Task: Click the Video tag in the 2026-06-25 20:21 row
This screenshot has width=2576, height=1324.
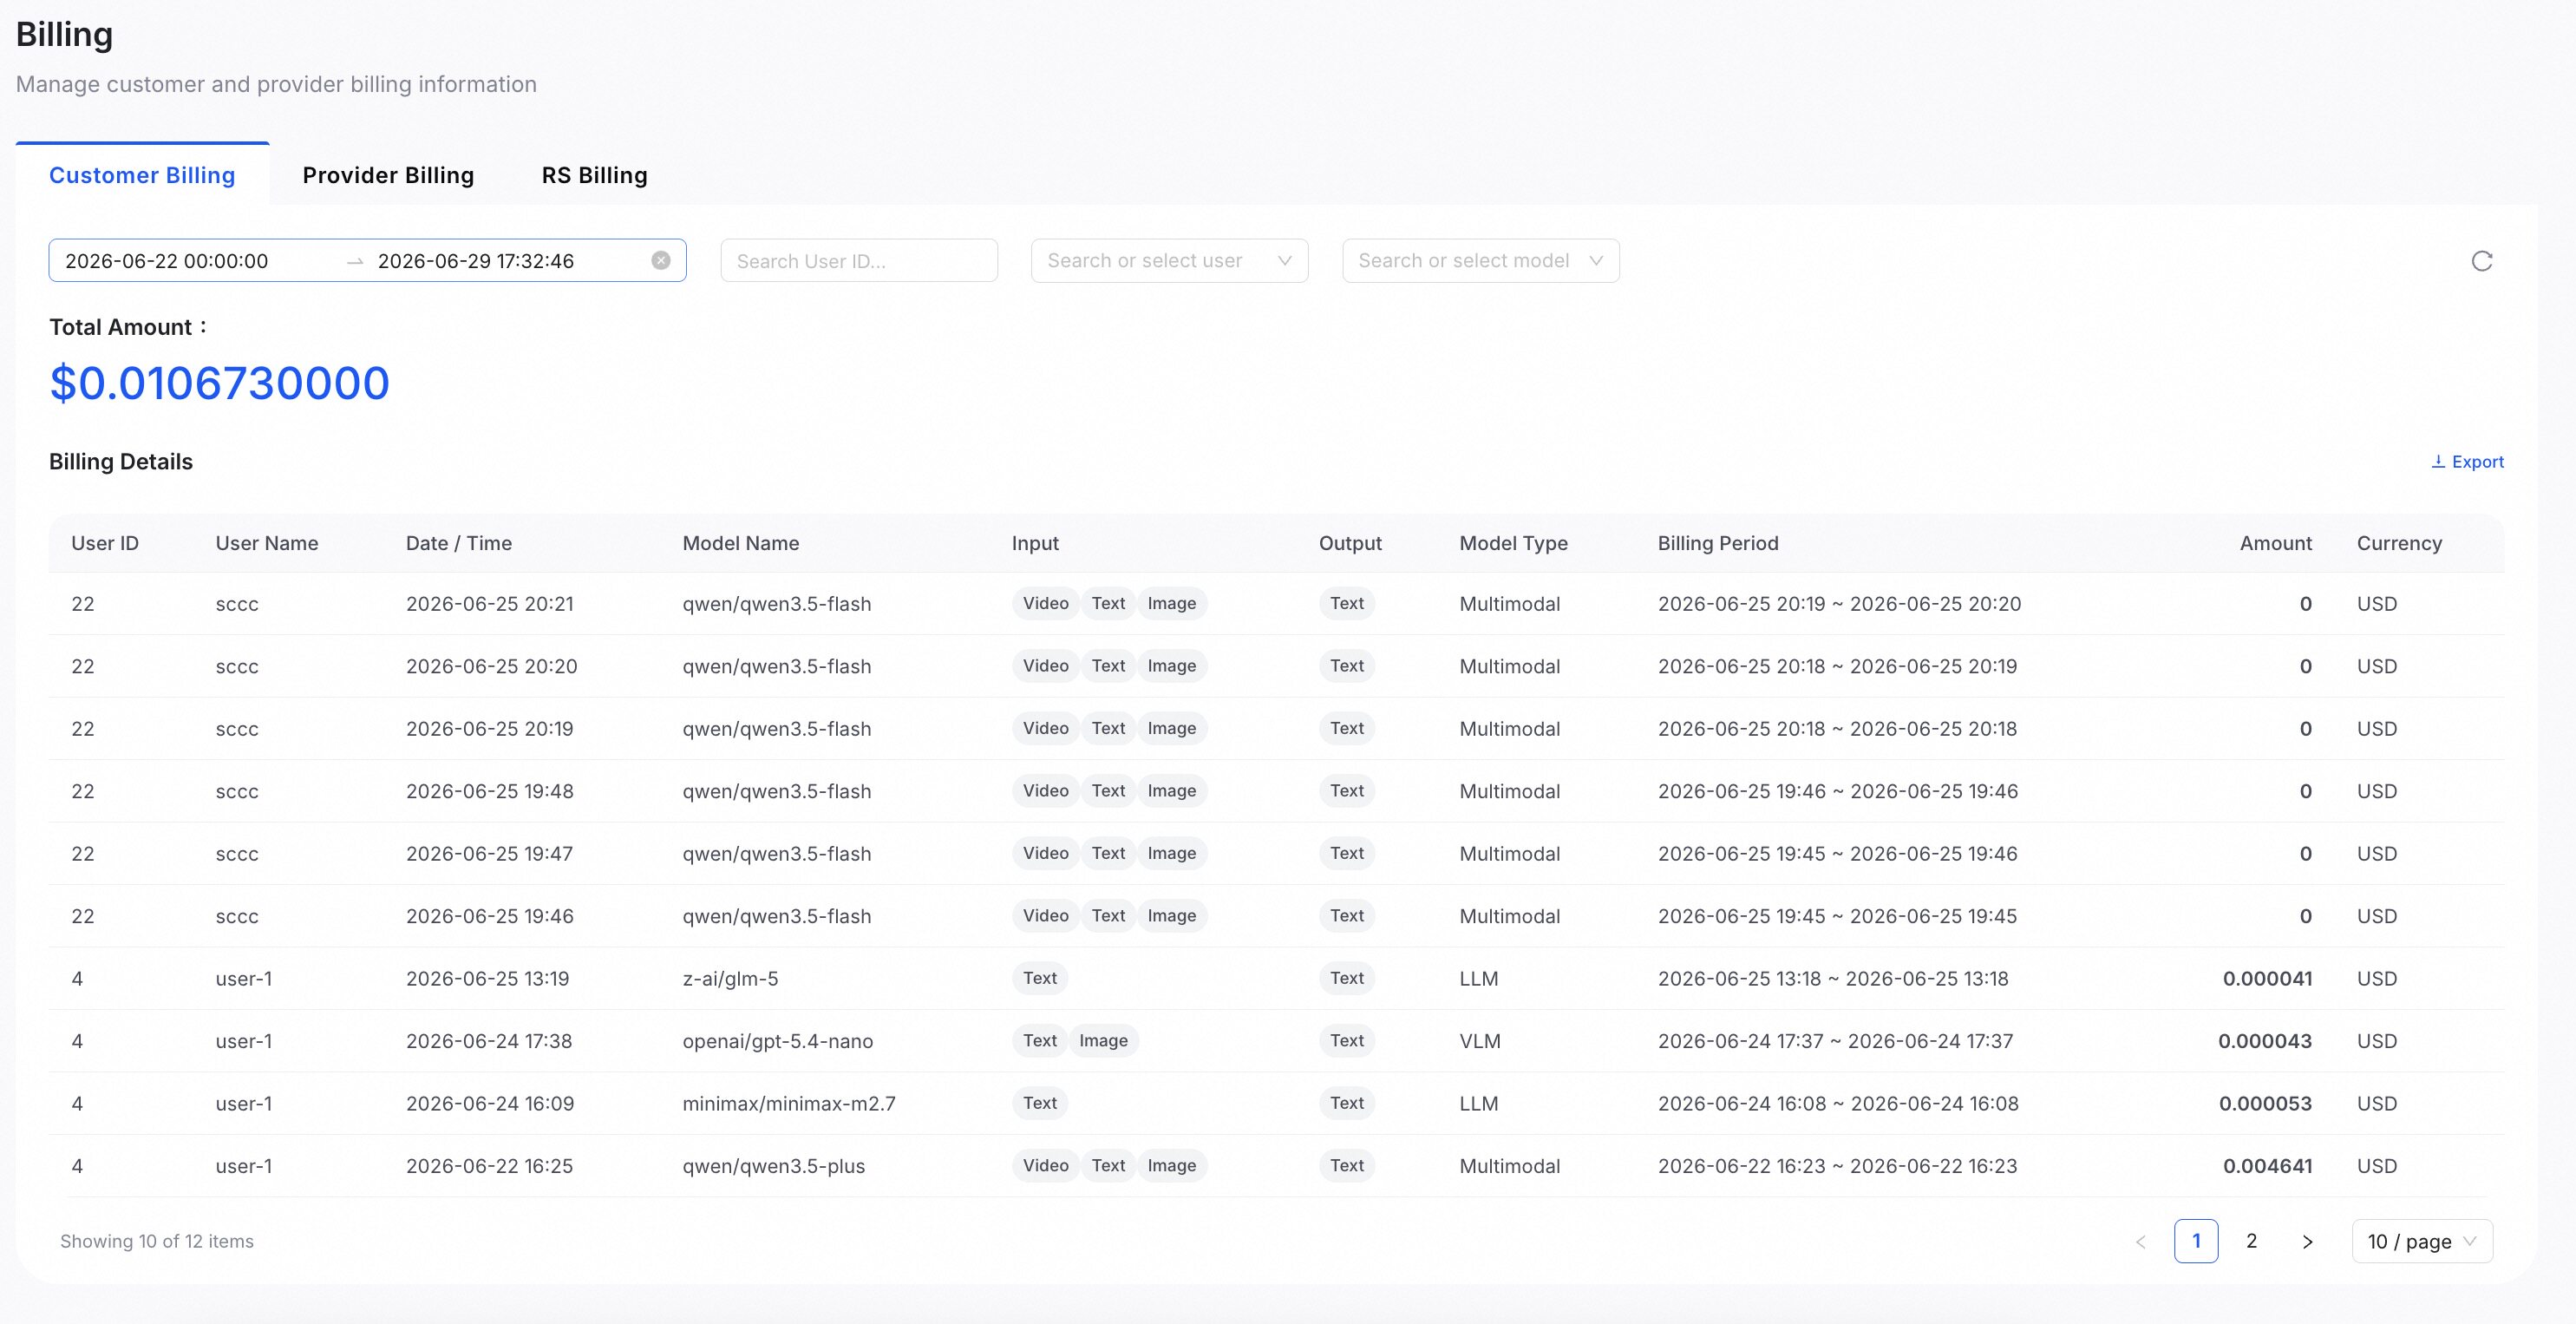Action: (x=1045, y=603)
